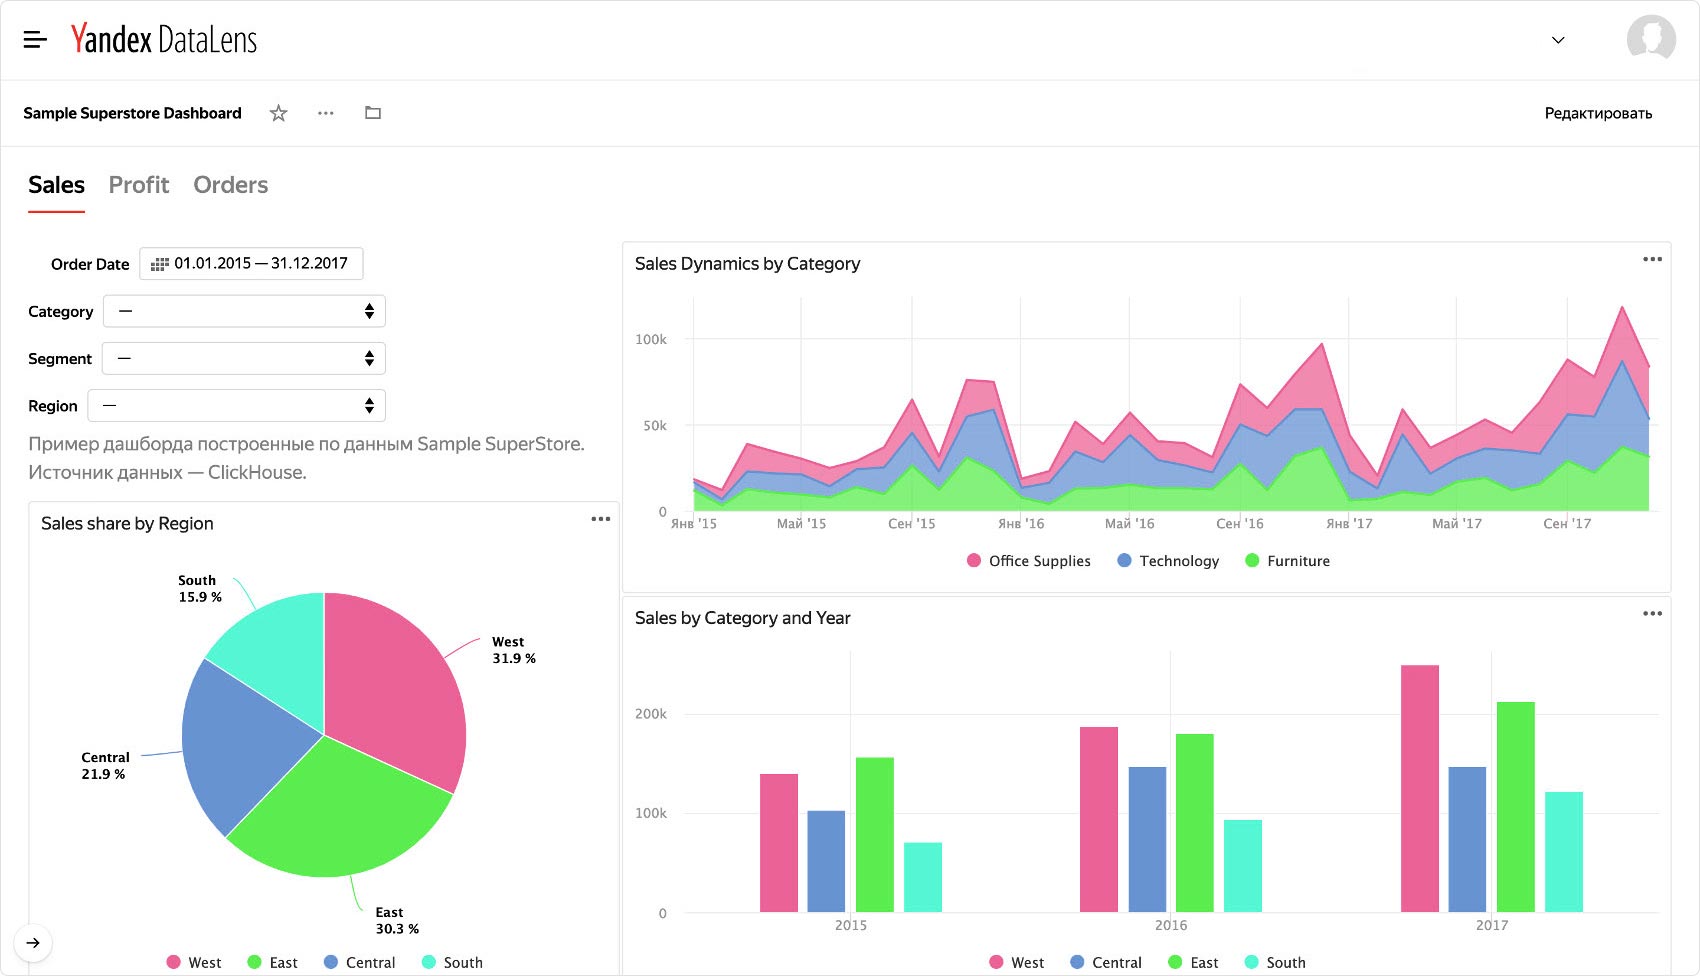The height and width of the screenshot is (976, 1700).
Task: Toggle West legend in pie chart
Action: tap(194, 962)
